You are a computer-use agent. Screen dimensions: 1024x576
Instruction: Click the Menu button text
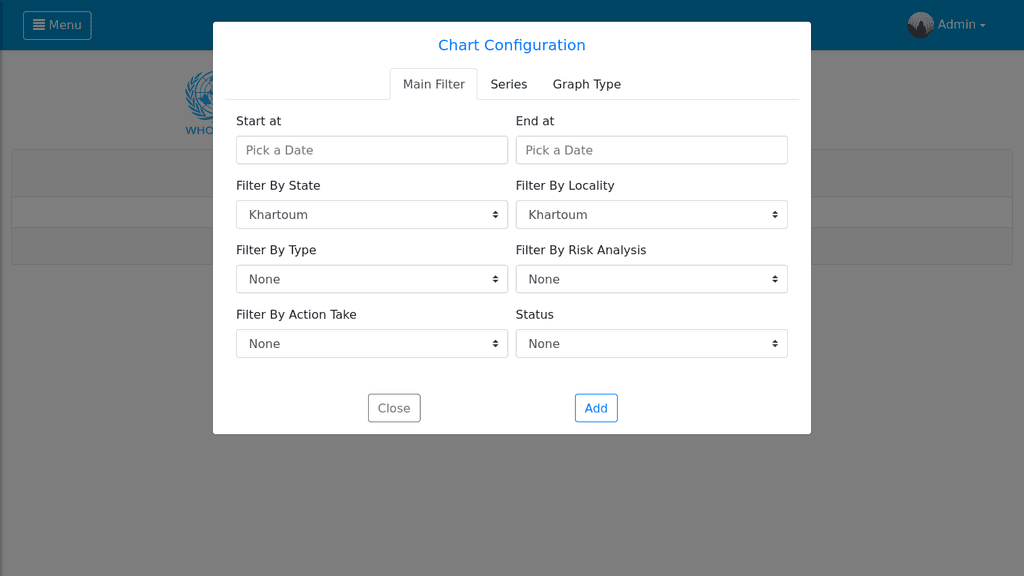tap(65, 25)
